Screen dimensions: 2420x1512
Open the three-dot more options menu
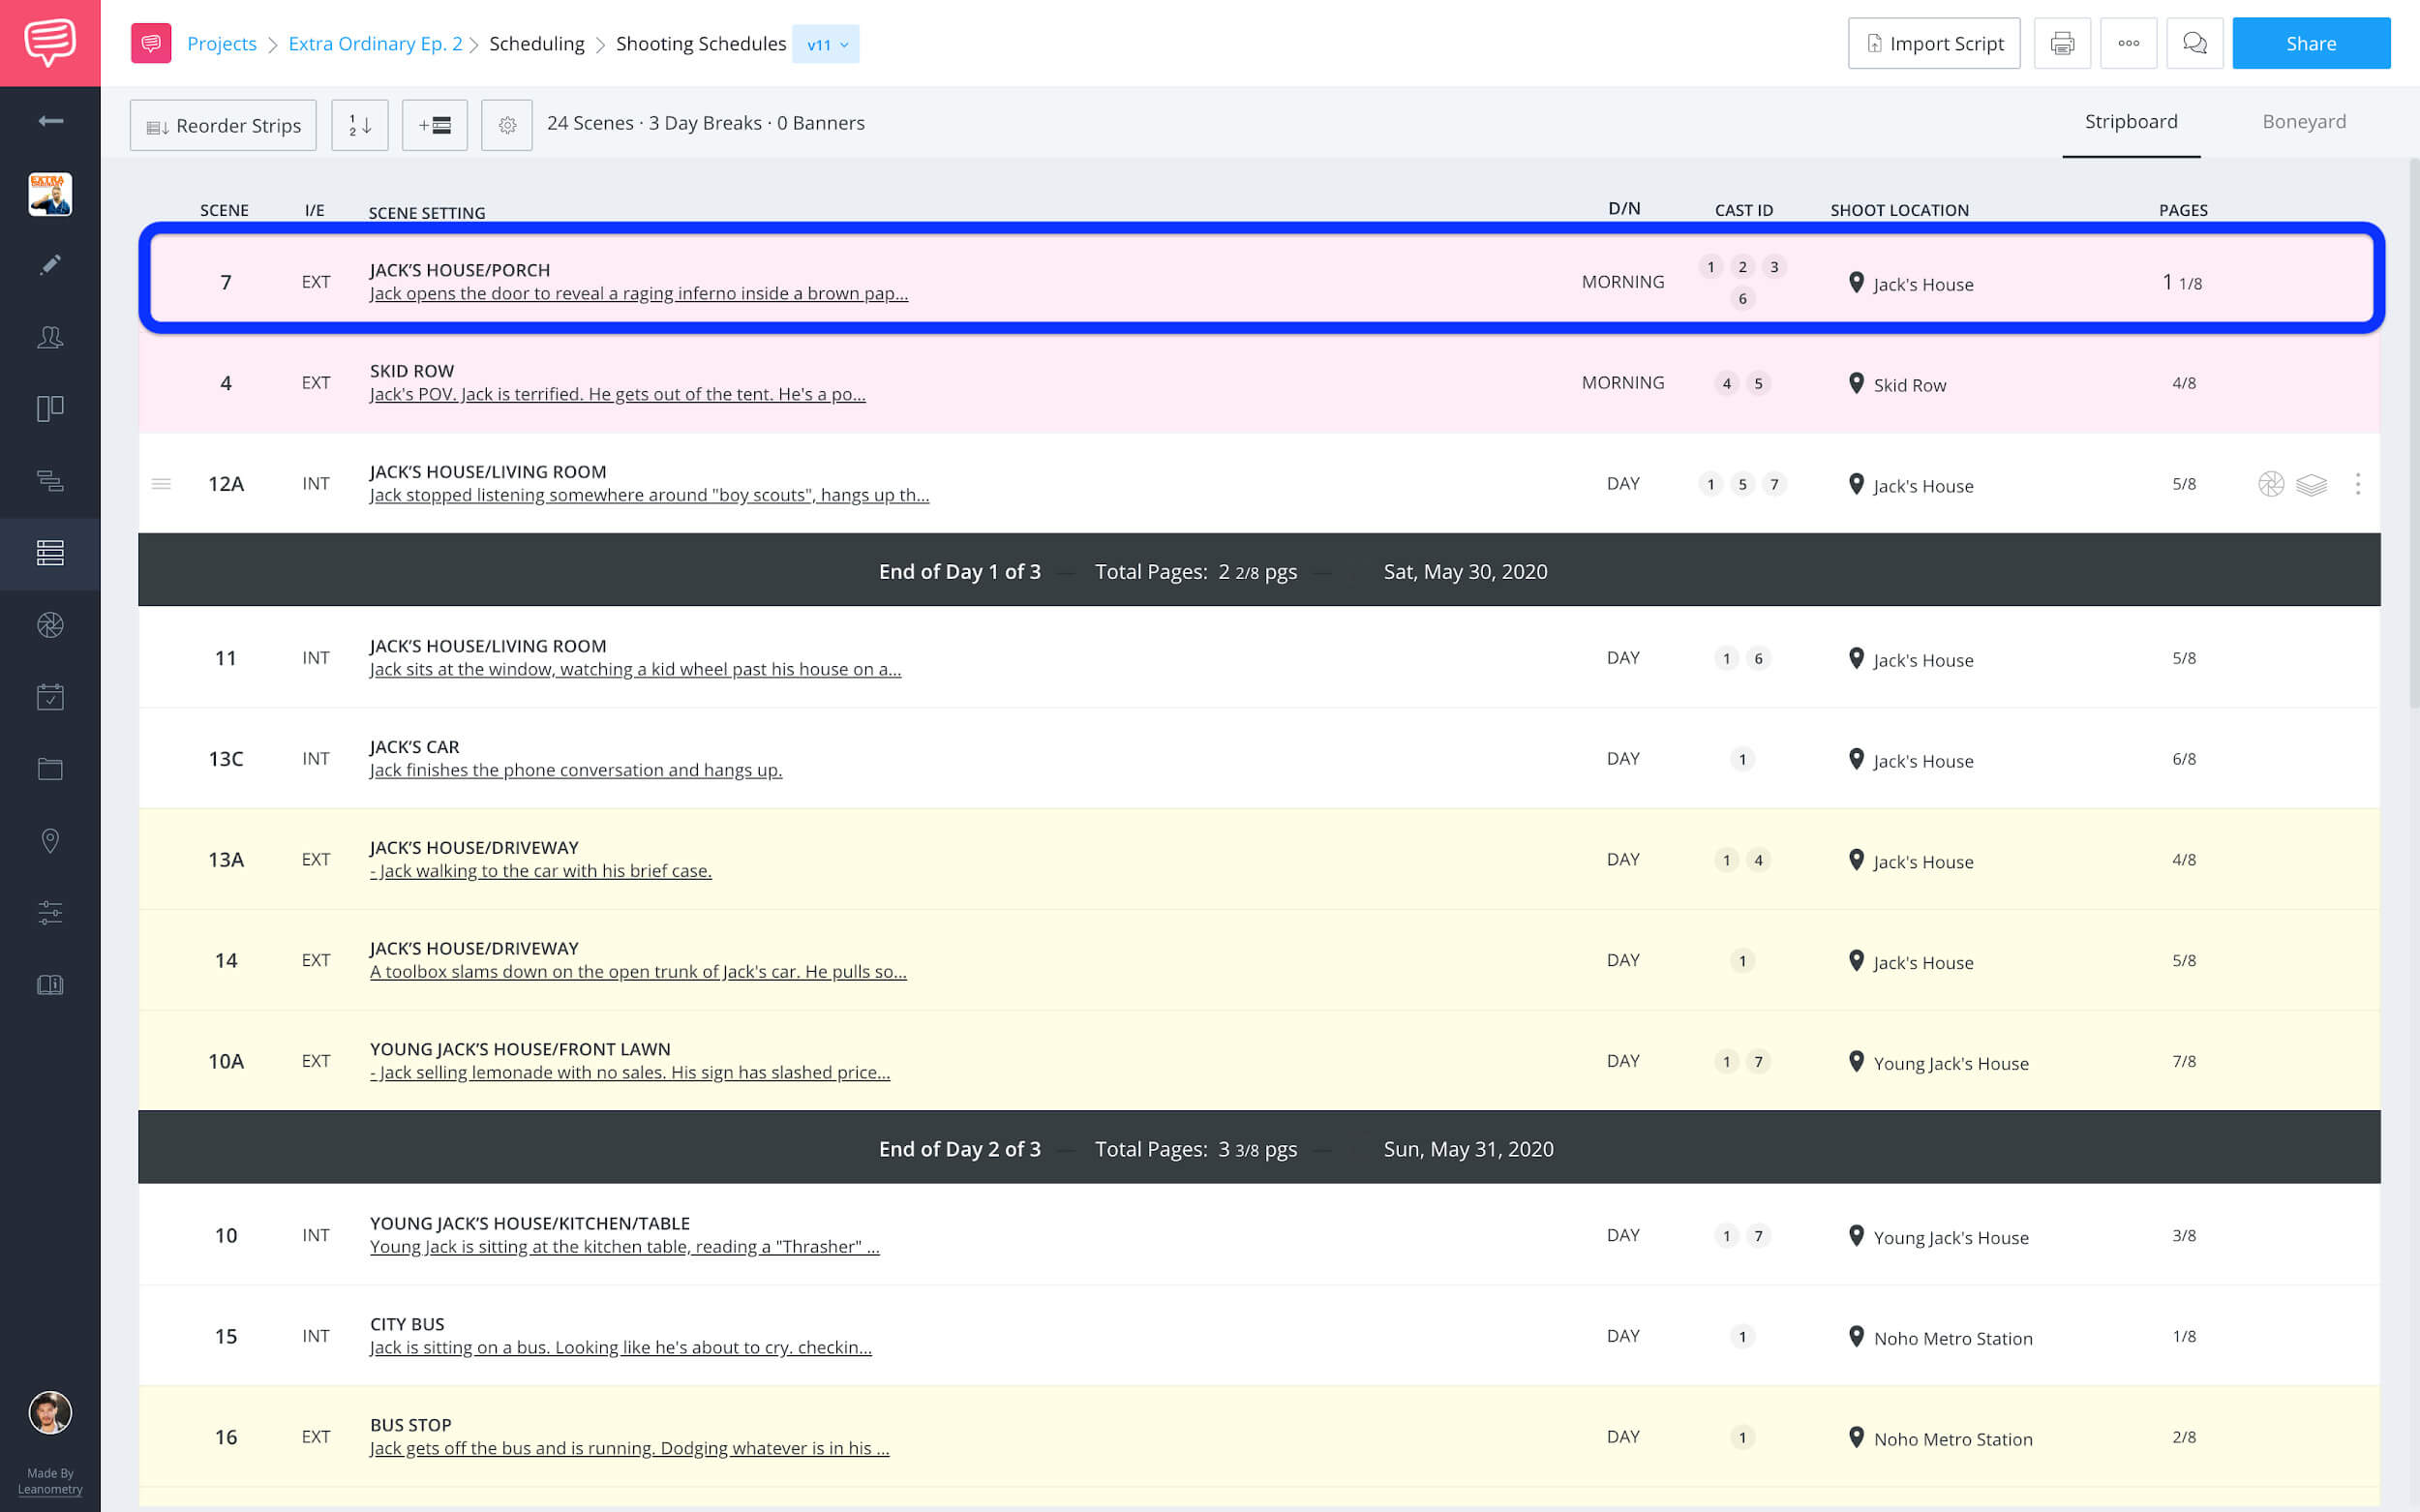point(2129,43)
